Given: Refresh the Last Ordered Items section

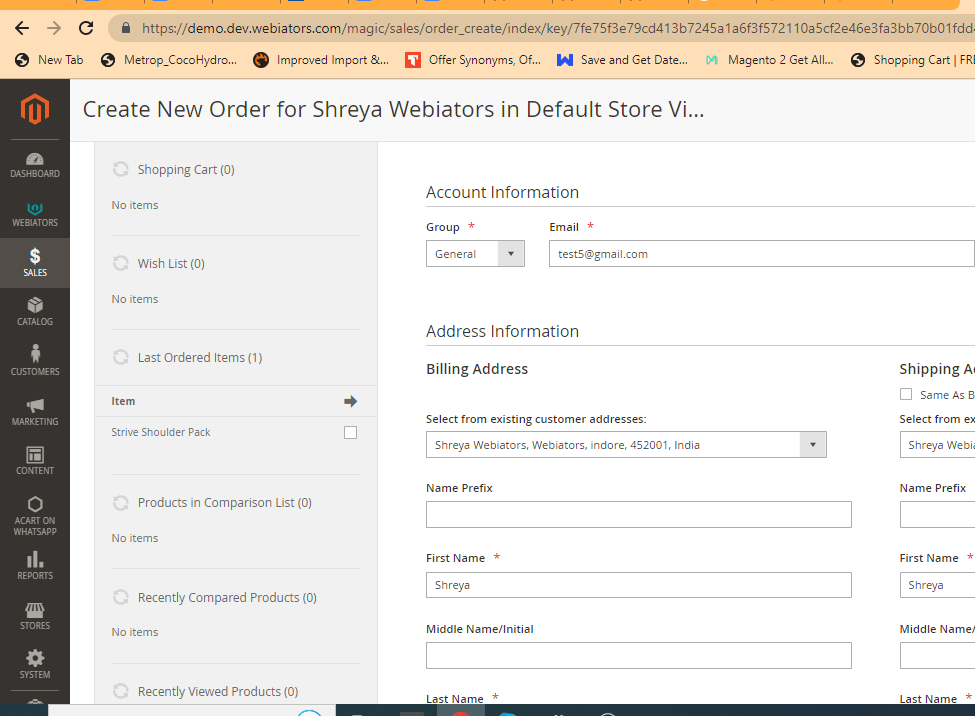Looking at the screenshot, I should pyautogui.click(x=121, y=357).
